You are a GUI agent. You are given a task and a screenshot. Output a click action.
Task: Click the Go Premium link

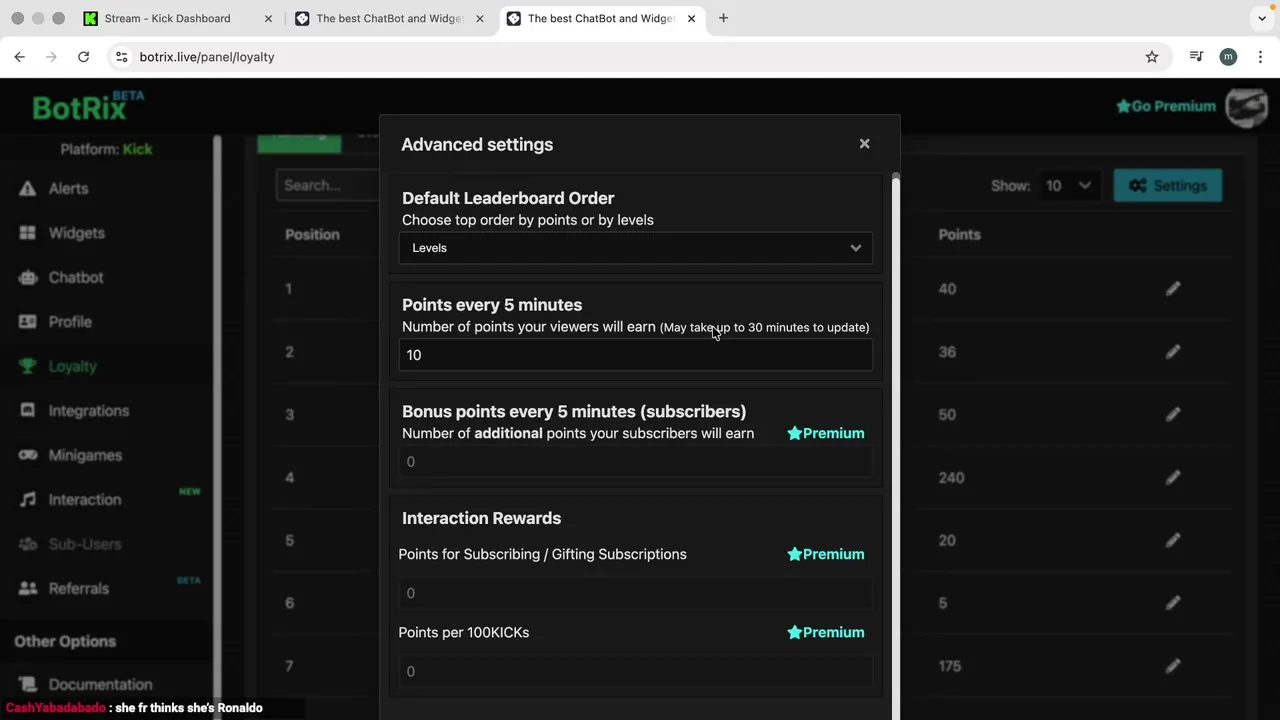(x=1165, y=106)
